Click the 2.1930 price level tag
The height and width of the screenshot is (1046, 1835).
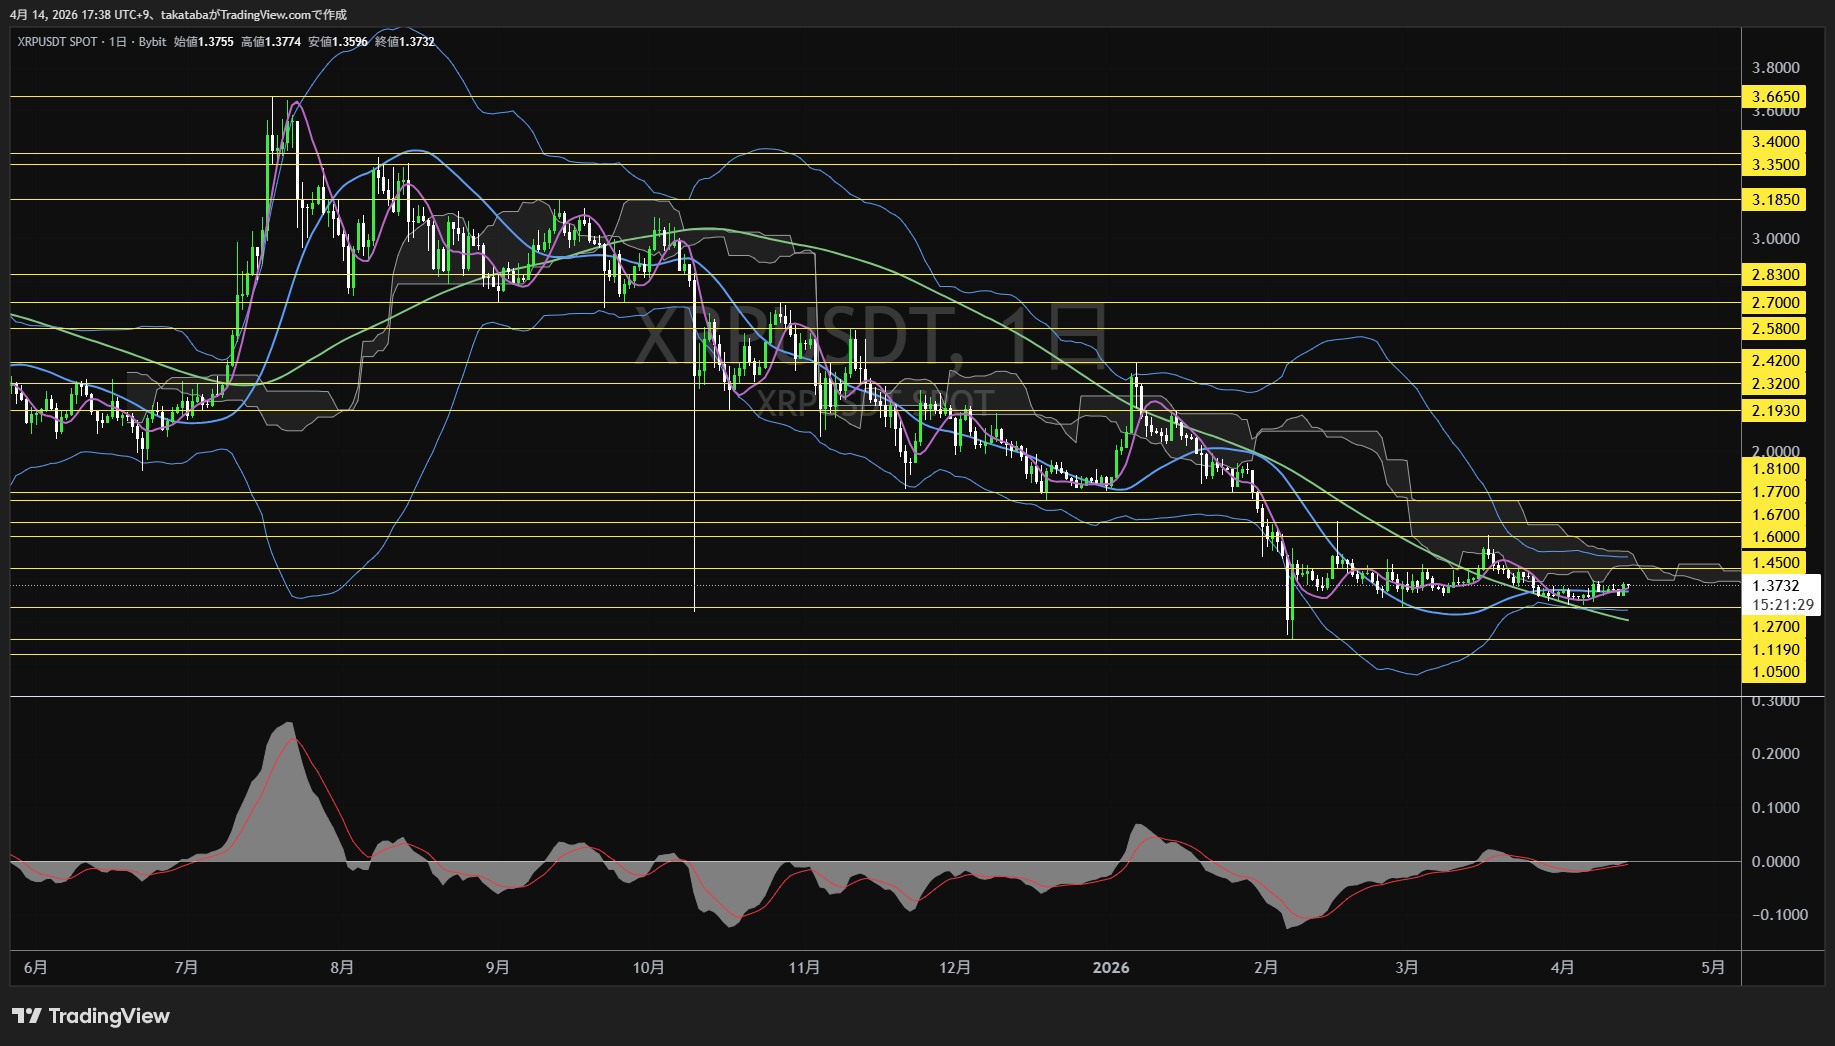1775,411
